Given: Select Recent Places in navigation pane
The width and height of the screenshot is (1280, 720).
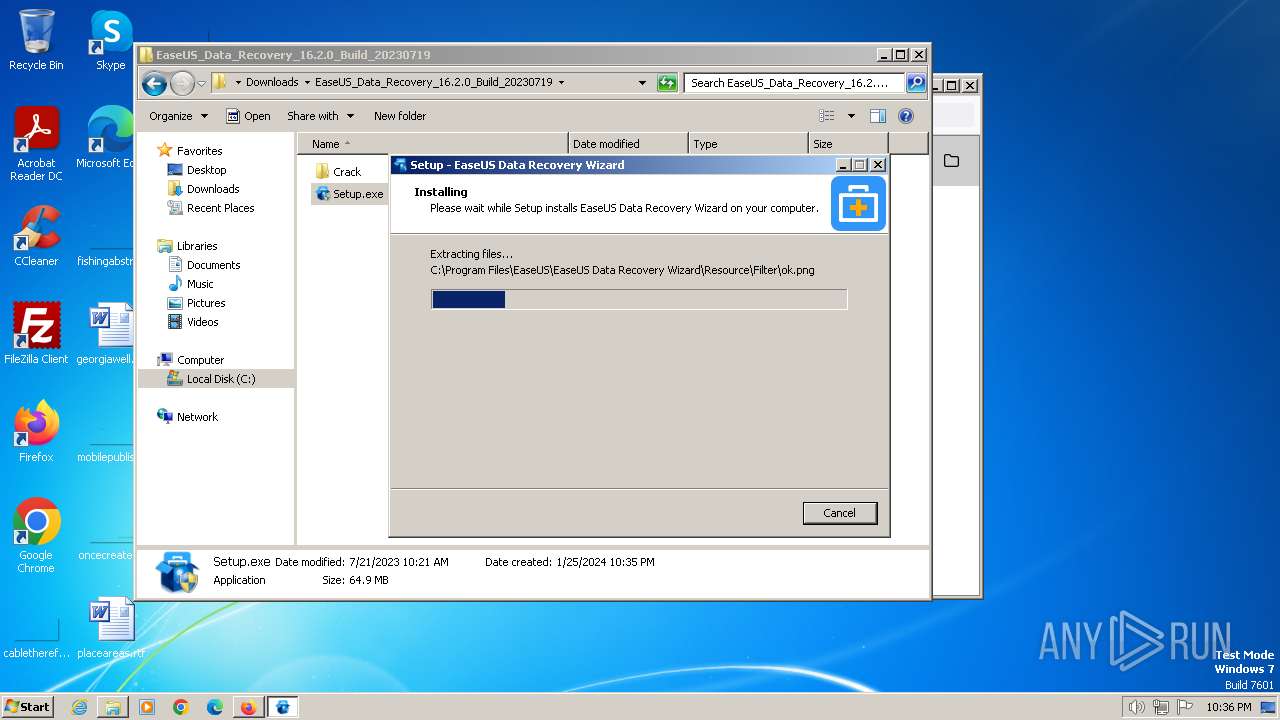Looking at the screenshot, I should tap(211, 208).
